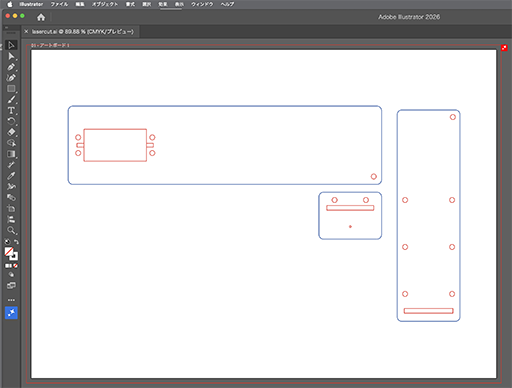The height and width of the screenshot is (388, 512).
Task: Select the tool icon directly below the Eyedropper
Action: [11, 187]
